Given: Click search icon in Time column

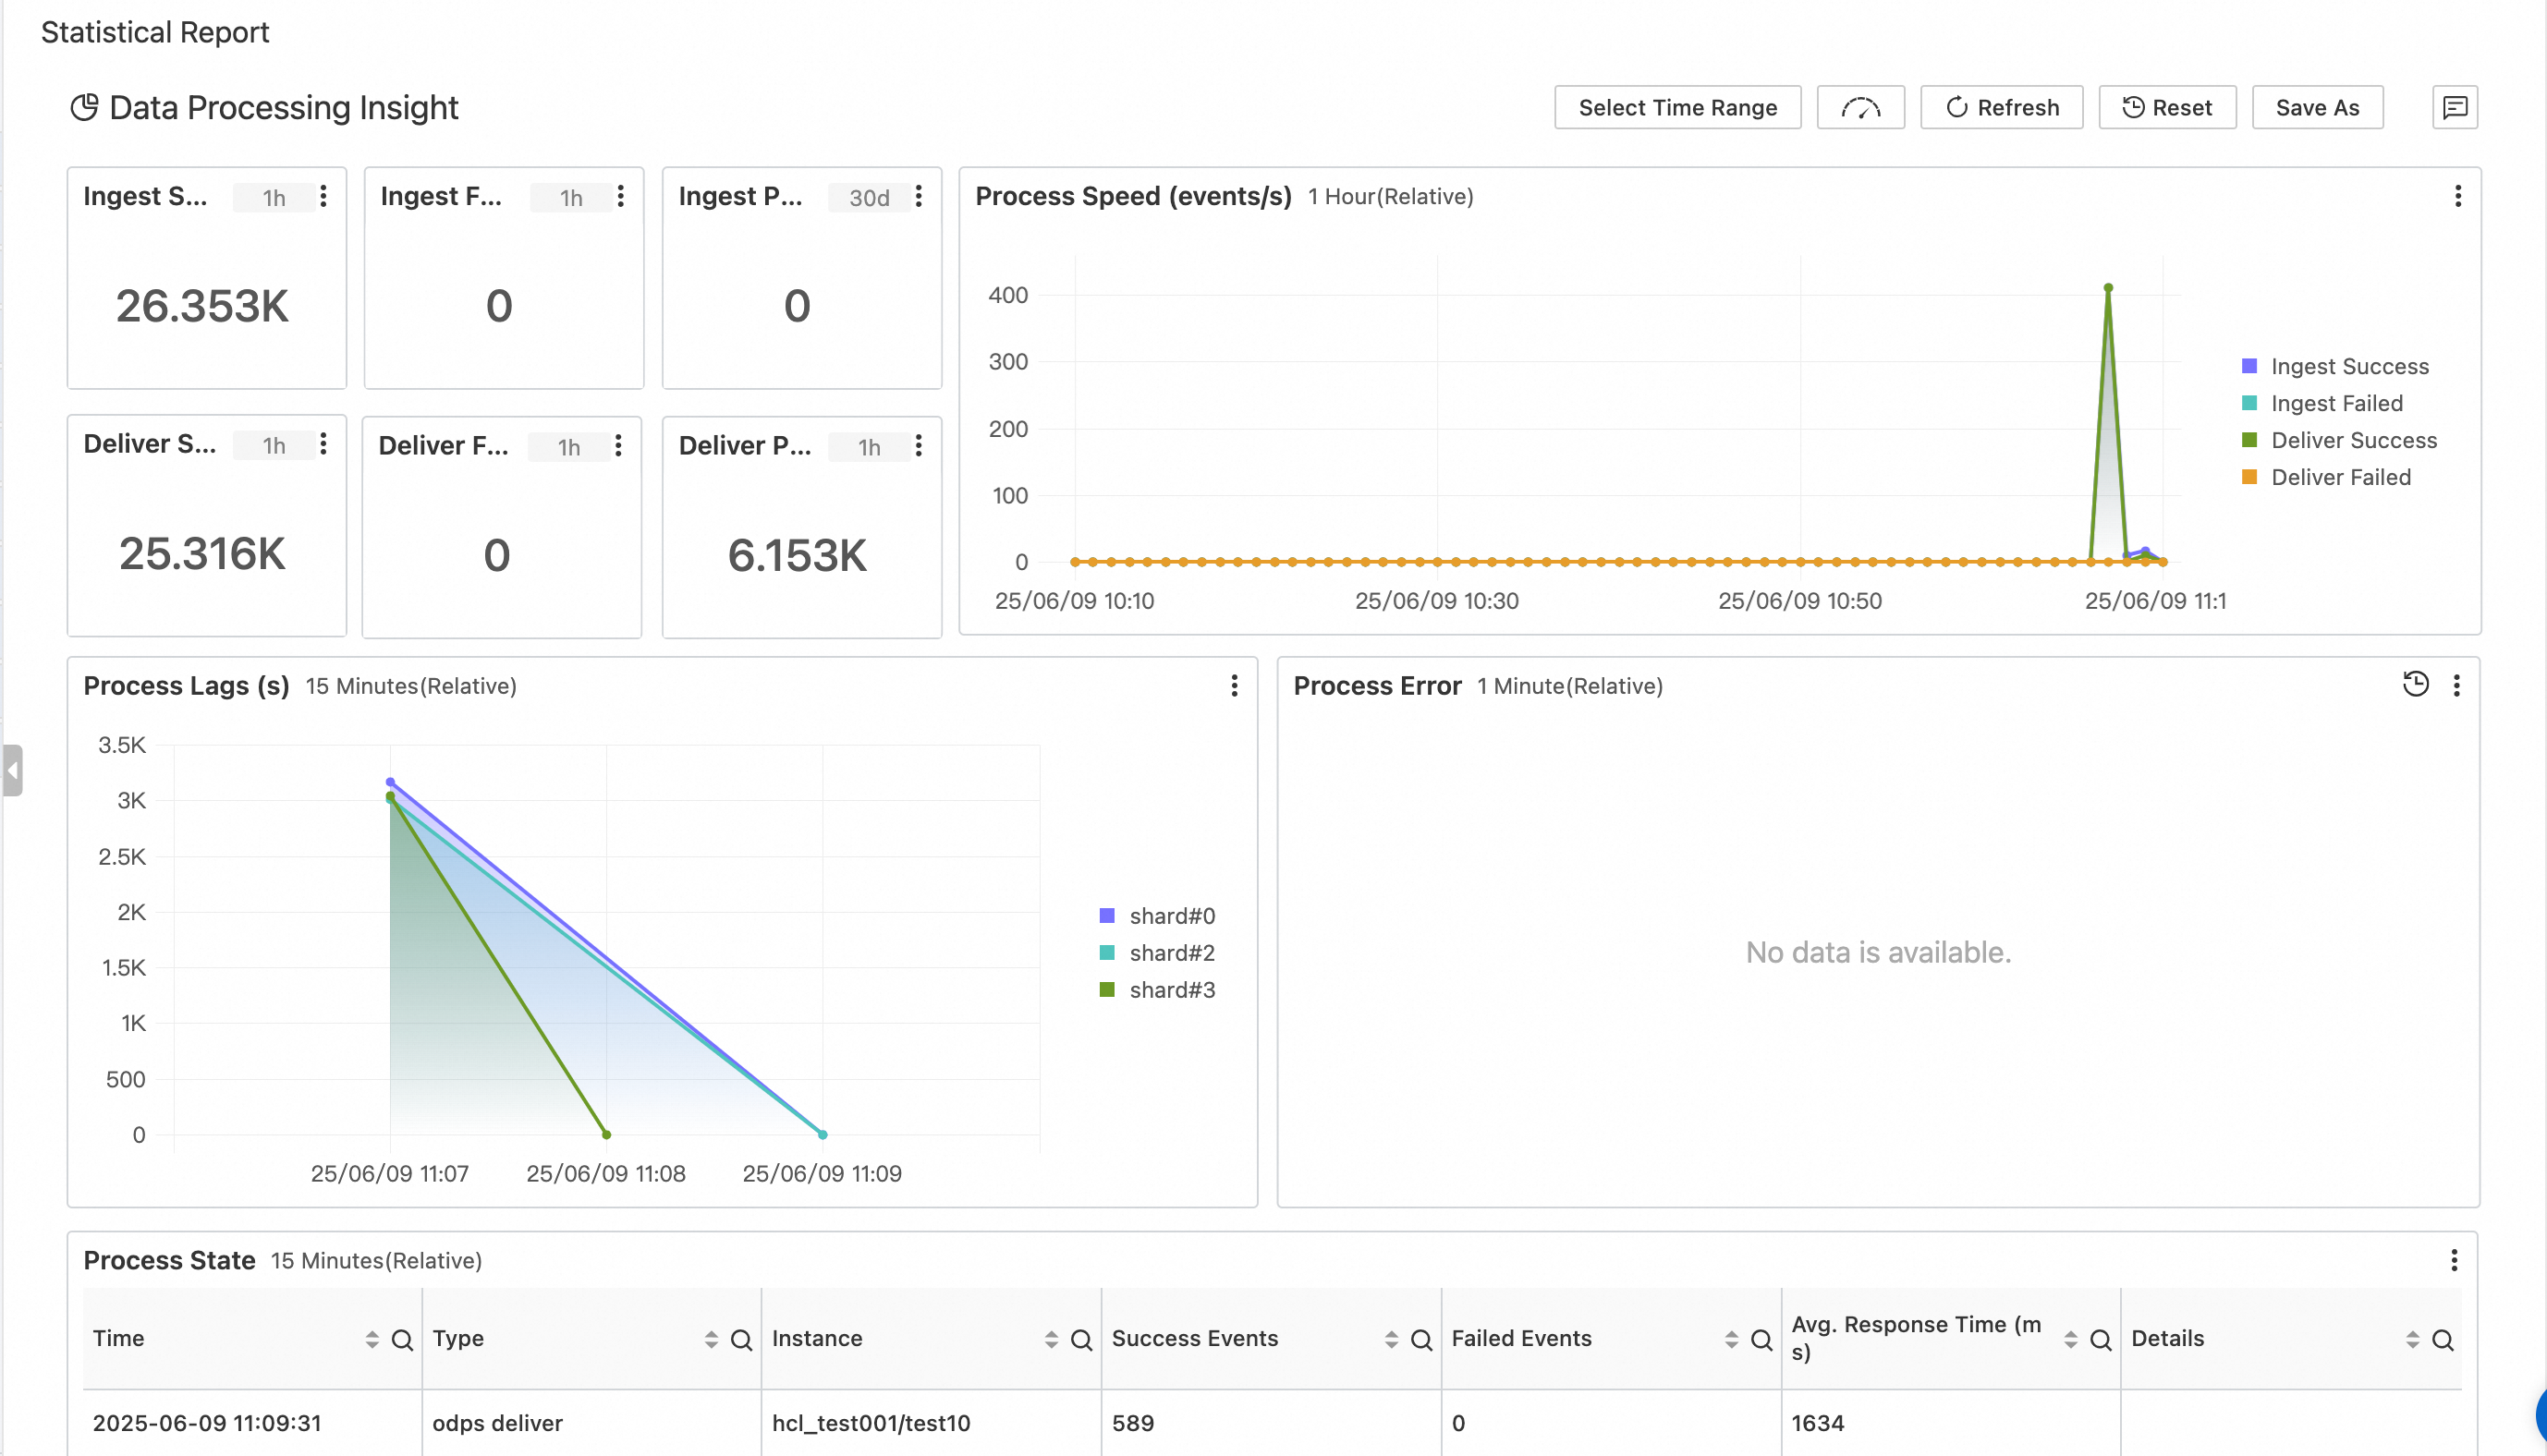Looking at the screenshot, I should tap(402, 1340).
